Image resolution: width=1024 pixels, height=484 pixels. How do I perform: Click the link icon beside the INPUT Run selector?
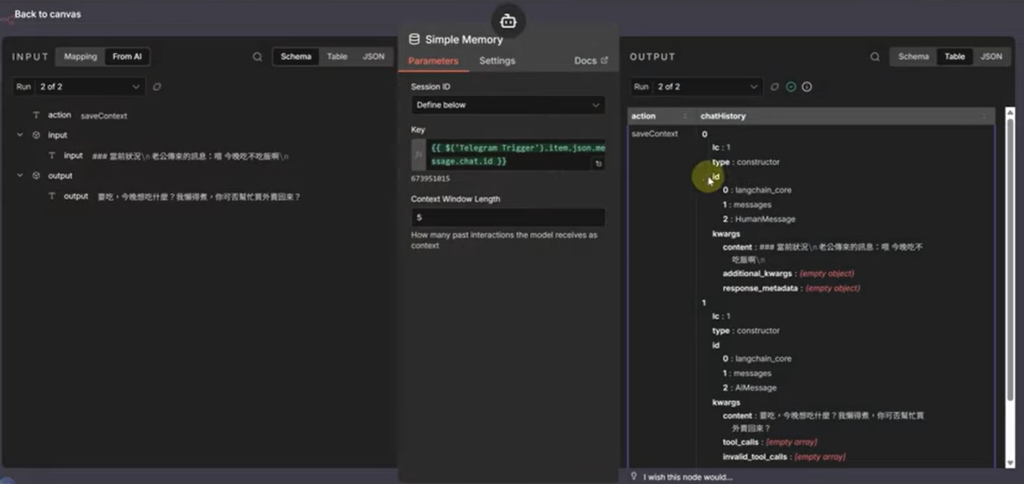(x=157, y=87)
